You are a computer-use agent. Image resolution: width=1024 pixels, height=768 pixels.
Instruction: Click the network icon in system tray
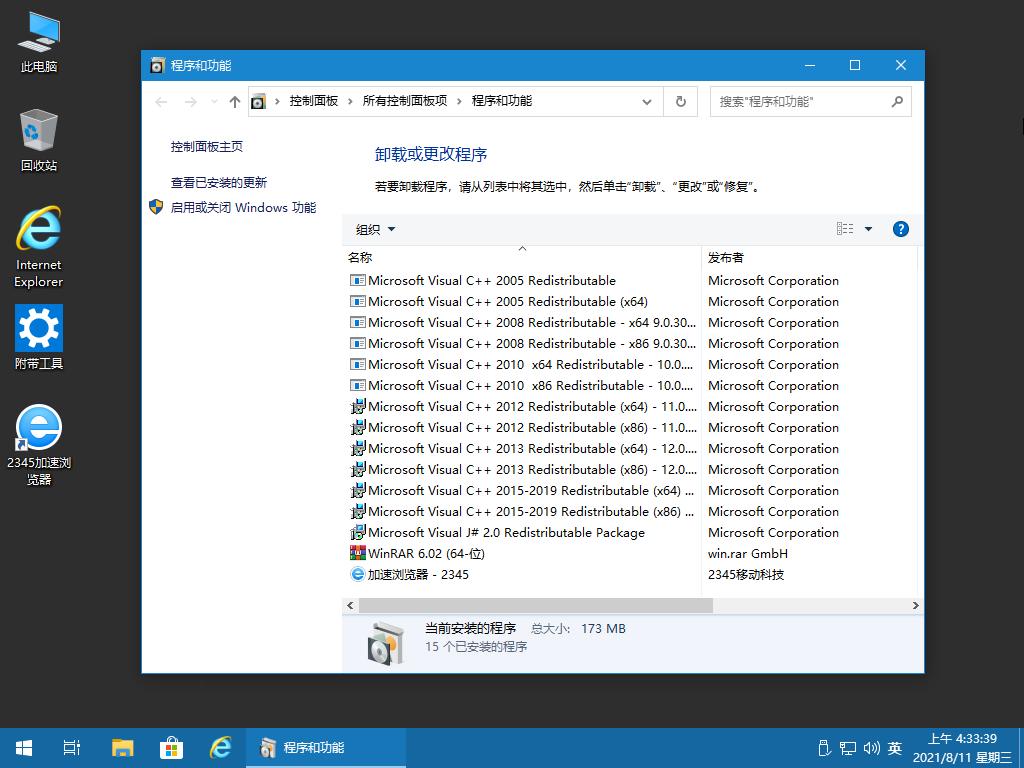click(x=848, y=748)
